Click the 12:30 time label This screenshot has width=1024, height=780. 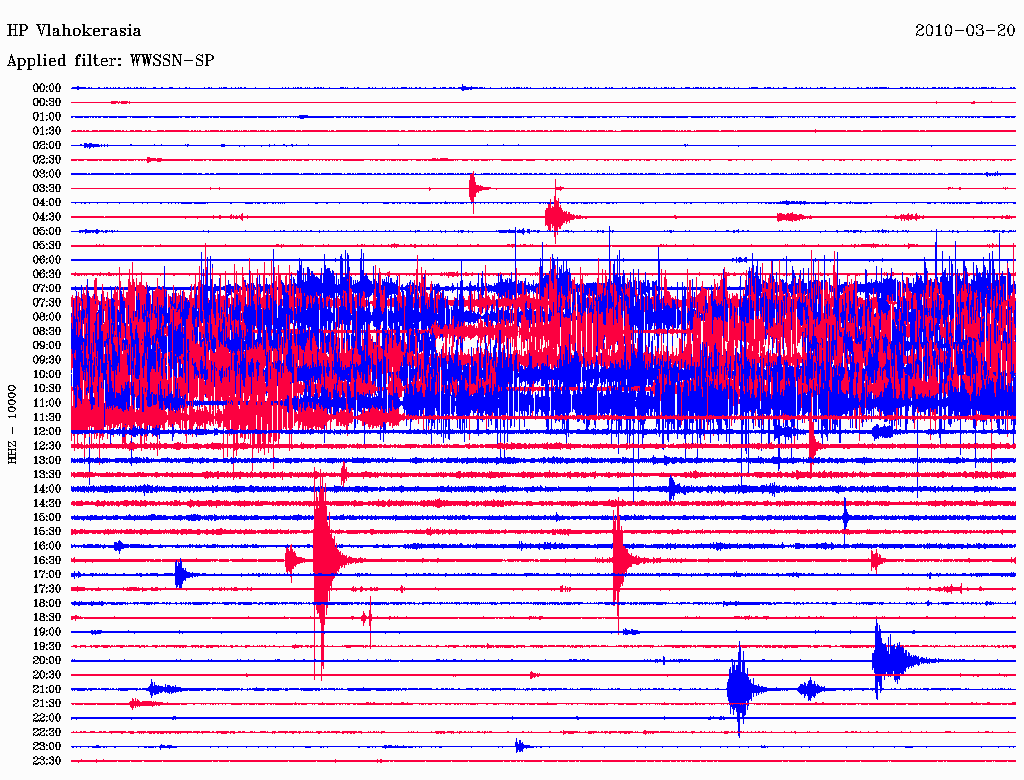(47, 446)
